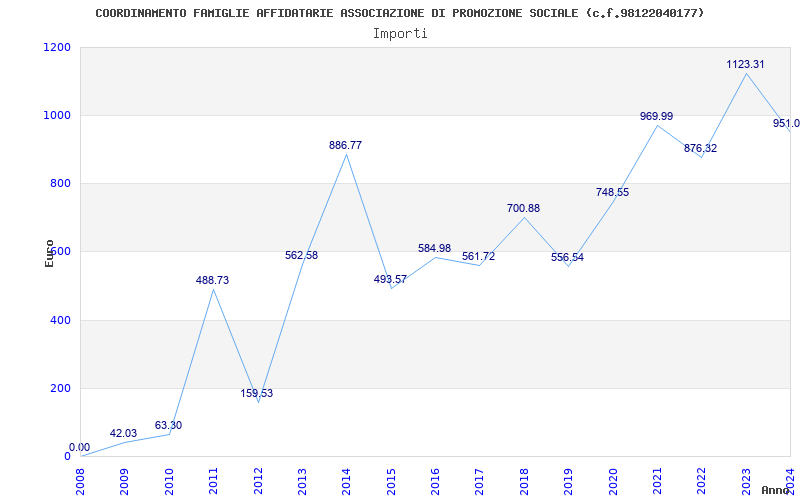Click the 2019 year tick label
800x500 pixels.
[568, 482]
